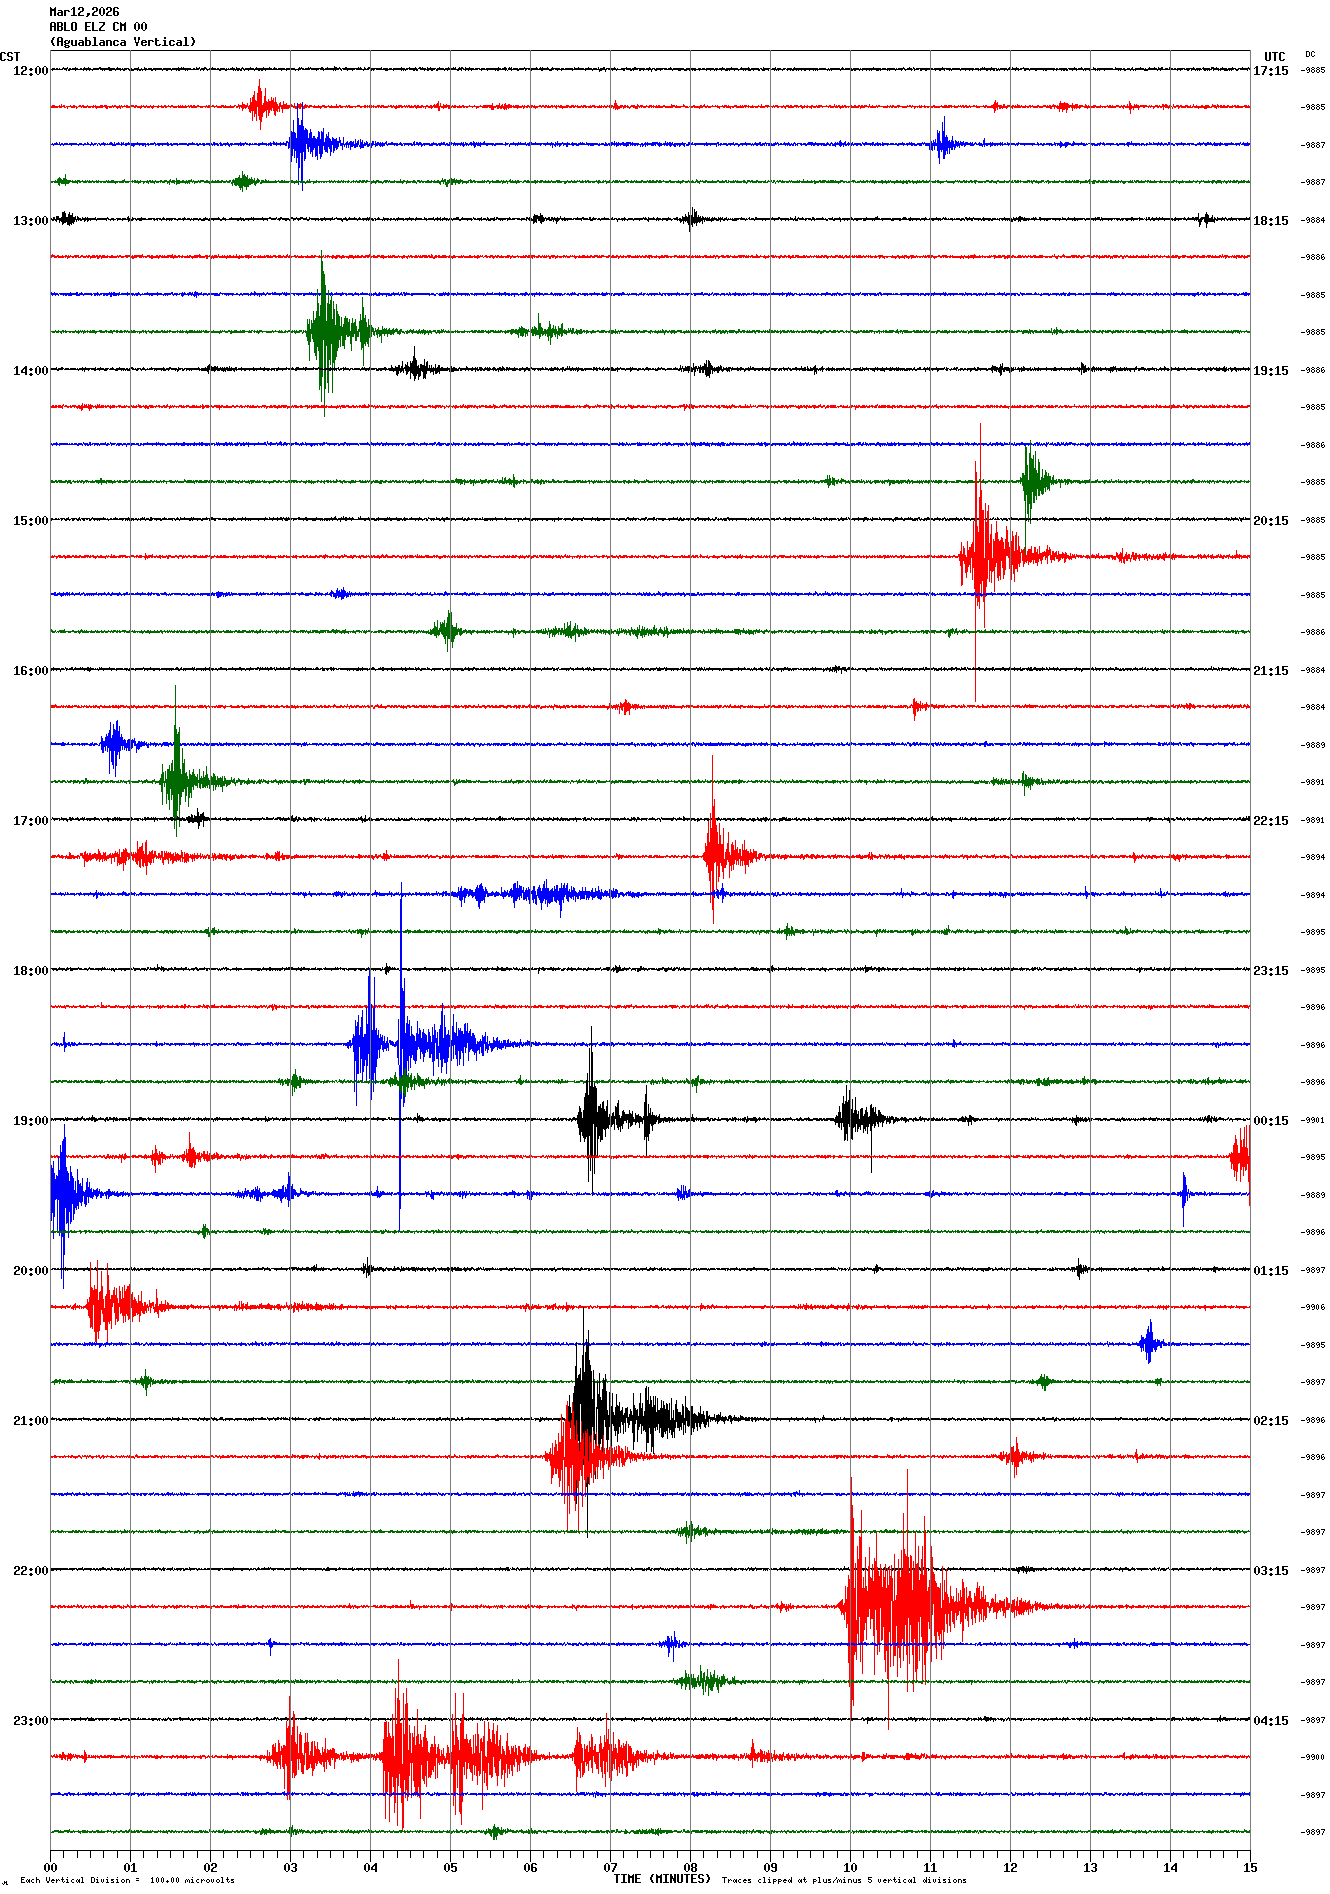Click the 17:15 UTC time label
Image resolution: width=1330 pixels, height=1894 pixels.
pos(1271,71)
